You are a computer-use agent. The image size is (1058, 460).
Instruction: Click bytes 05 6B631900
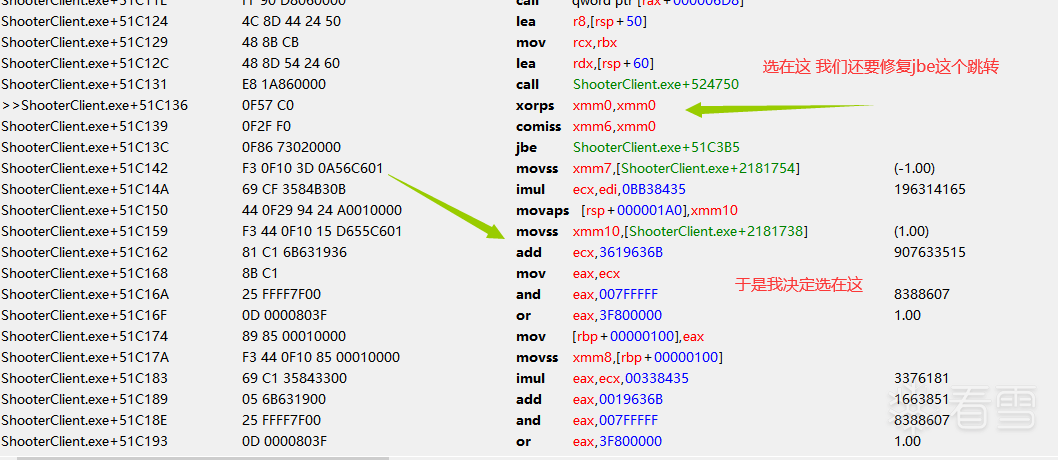pos(284,399)
